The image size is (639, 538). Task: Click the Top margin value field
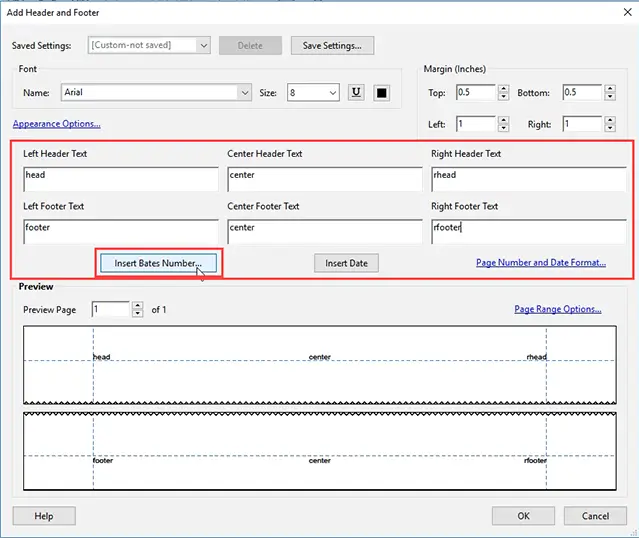[476, 93]
